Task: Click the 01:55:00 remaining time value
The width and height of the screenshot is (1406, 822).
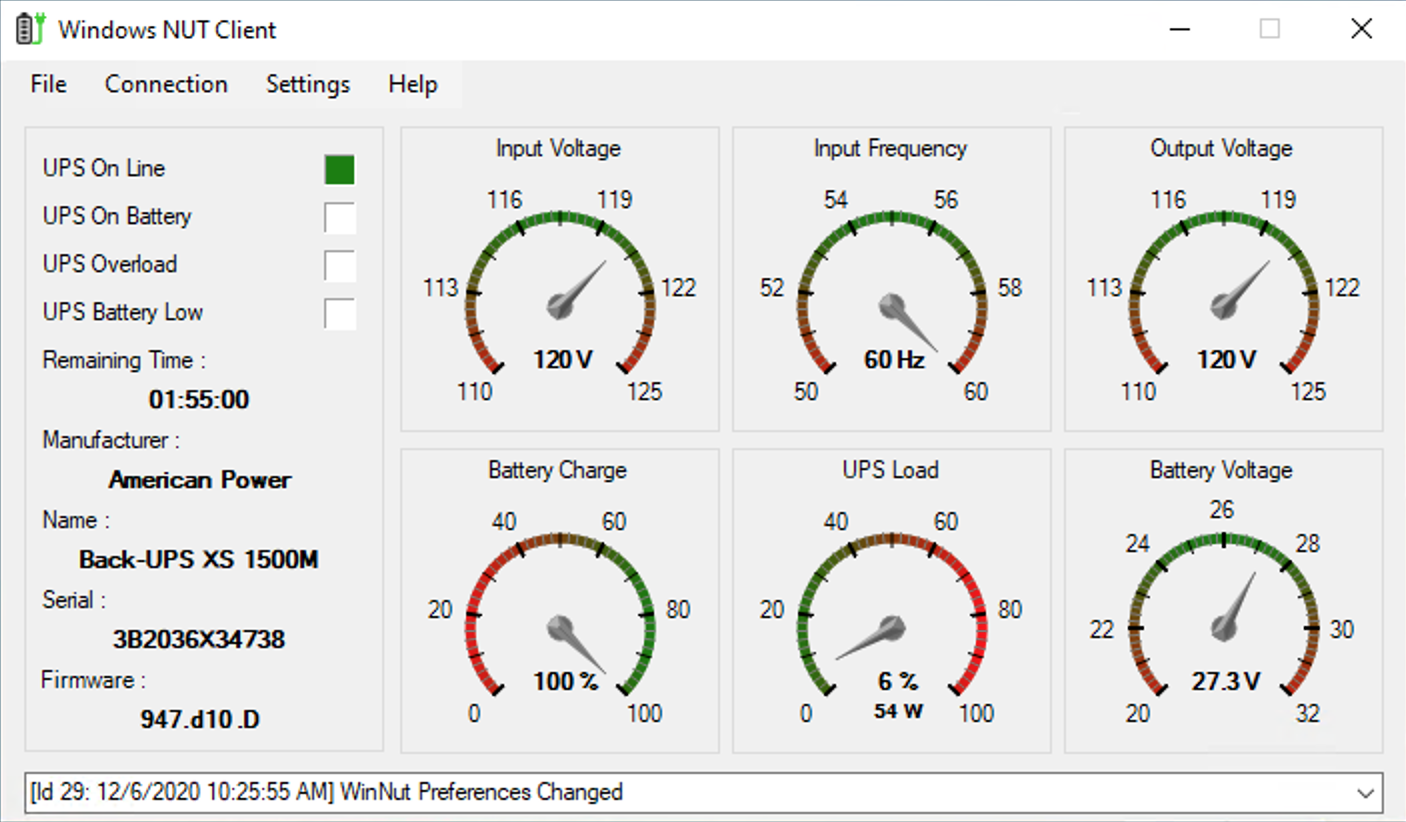Action: point(199,400)
